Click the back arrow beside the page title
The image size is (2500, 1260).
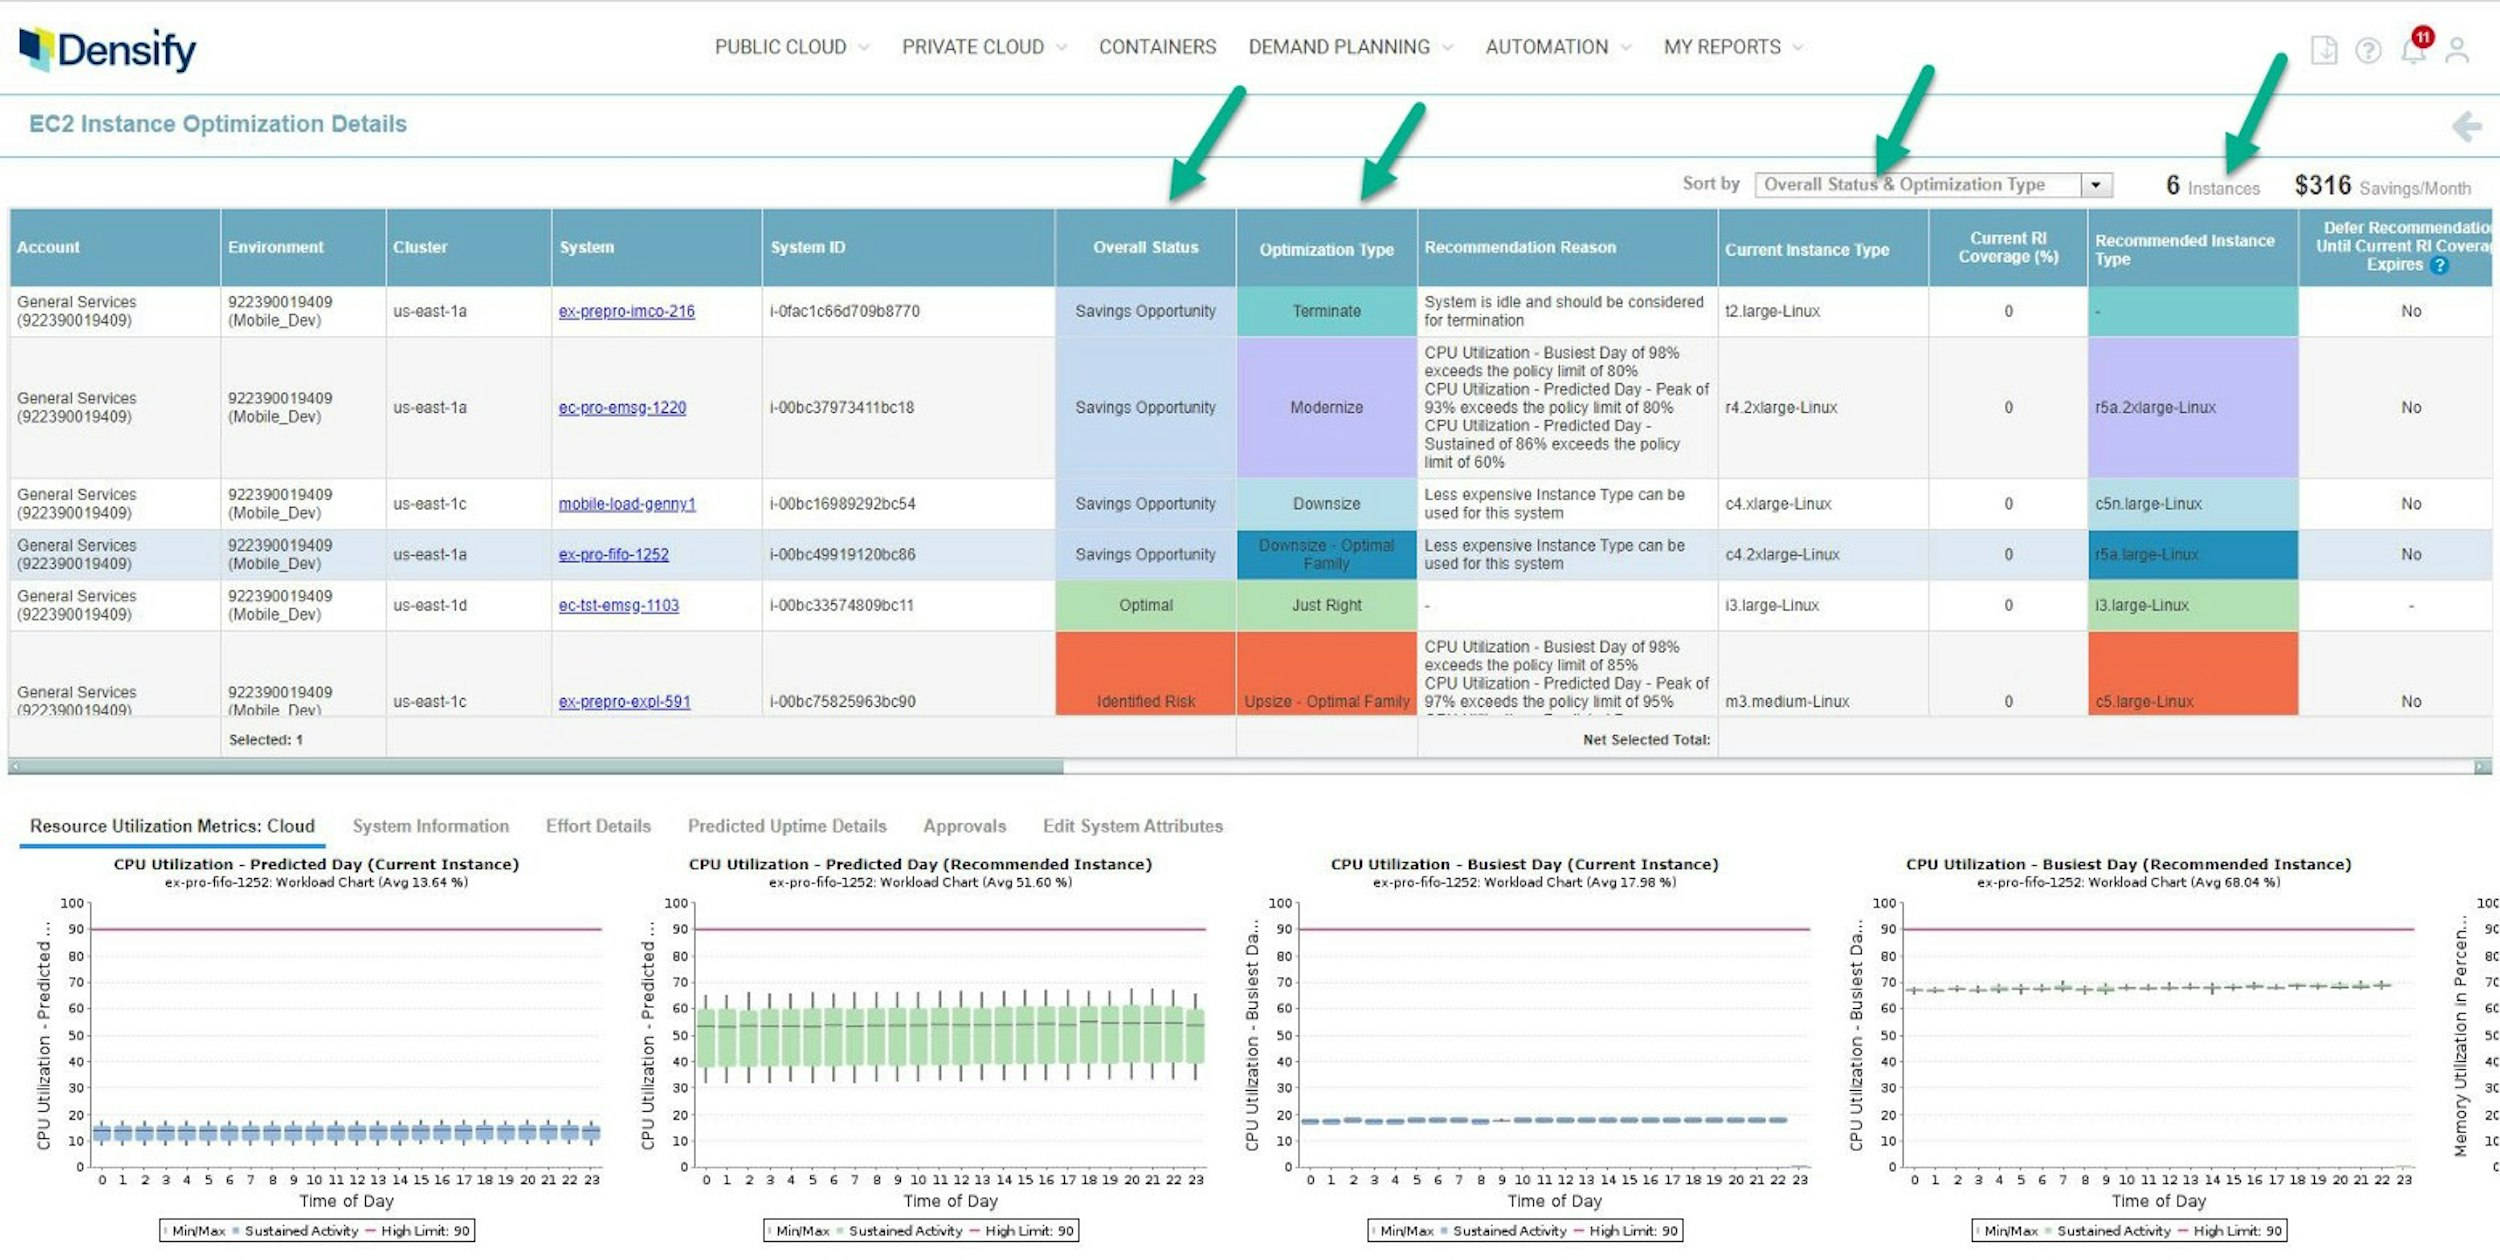(2468, 127)
